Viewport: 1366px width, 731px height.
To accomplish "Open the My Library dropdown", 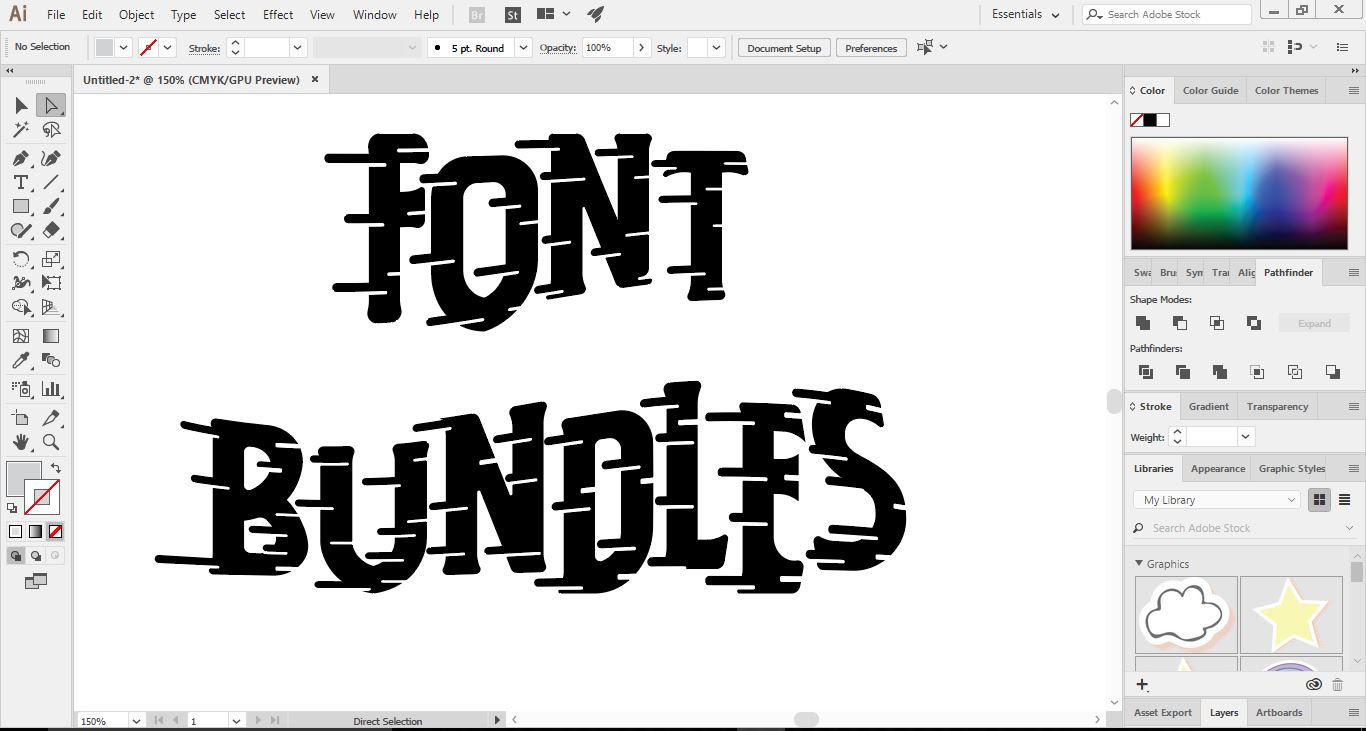I will pyautogui.click(x=1217, y=500).
